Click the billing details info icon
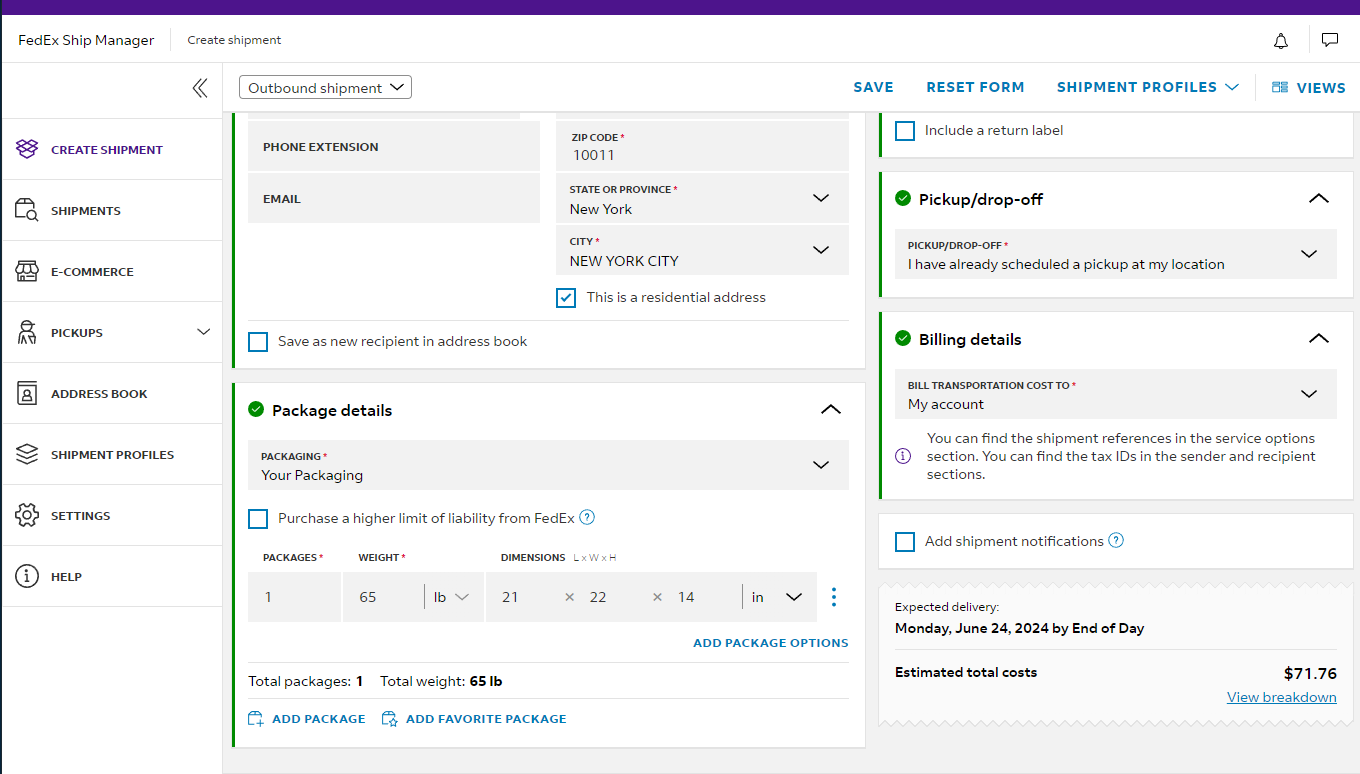This screenshot has width=1360, height=774. 904,456
